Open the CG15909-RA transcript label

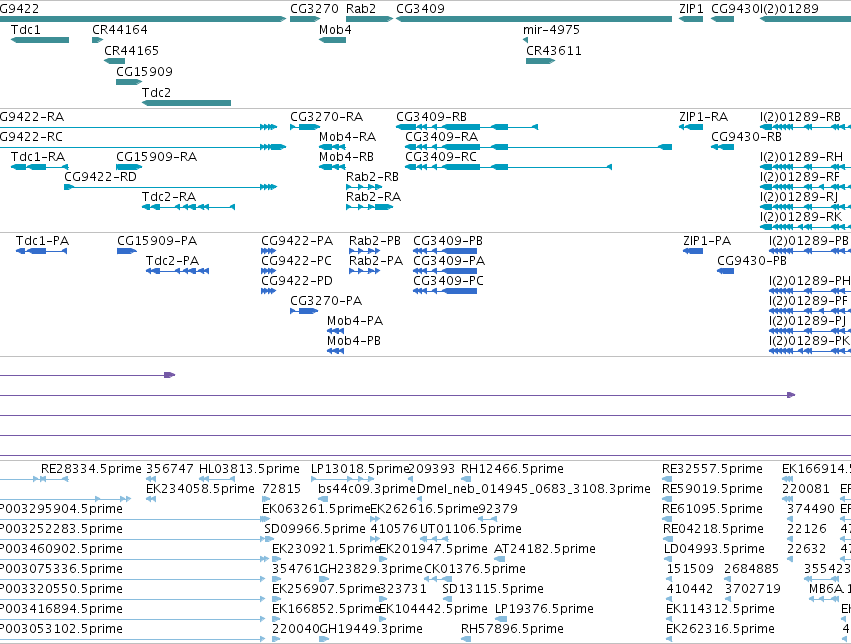(x=156, y=157)
